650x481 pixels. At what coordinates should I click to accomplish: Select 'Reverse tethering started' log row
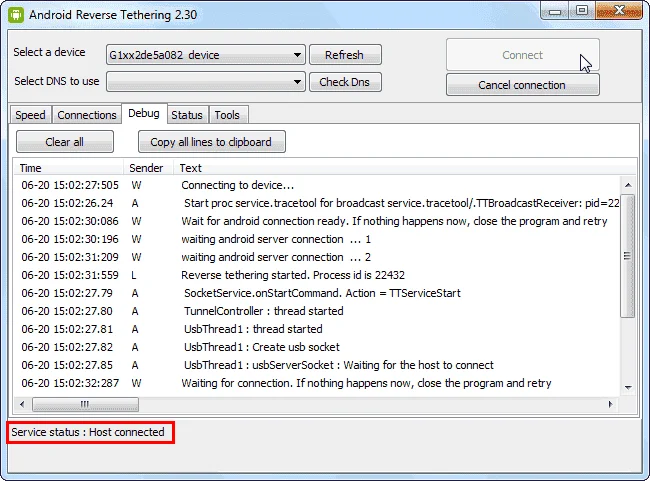pos(317,275)
